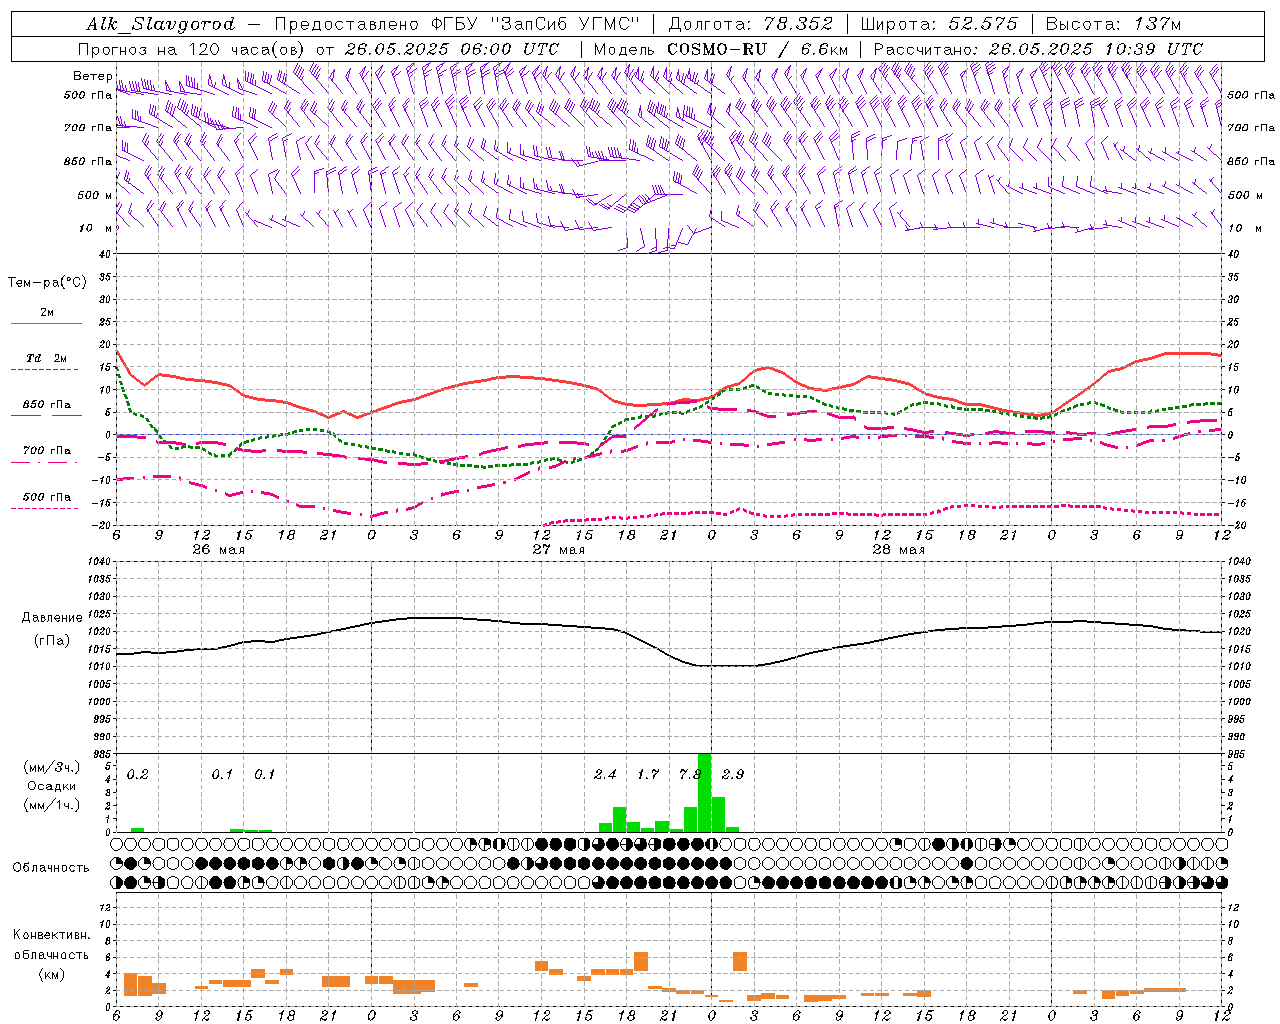Click the '(мм/1ч.)' precipitation unit label
The image size is (1280, 1024).
coord(52,805)
